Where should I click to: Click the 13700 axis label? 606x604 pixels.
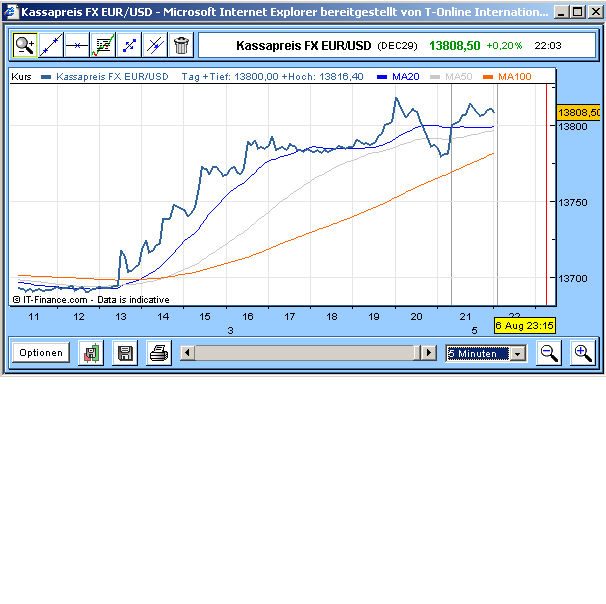(x=573, y=278)
